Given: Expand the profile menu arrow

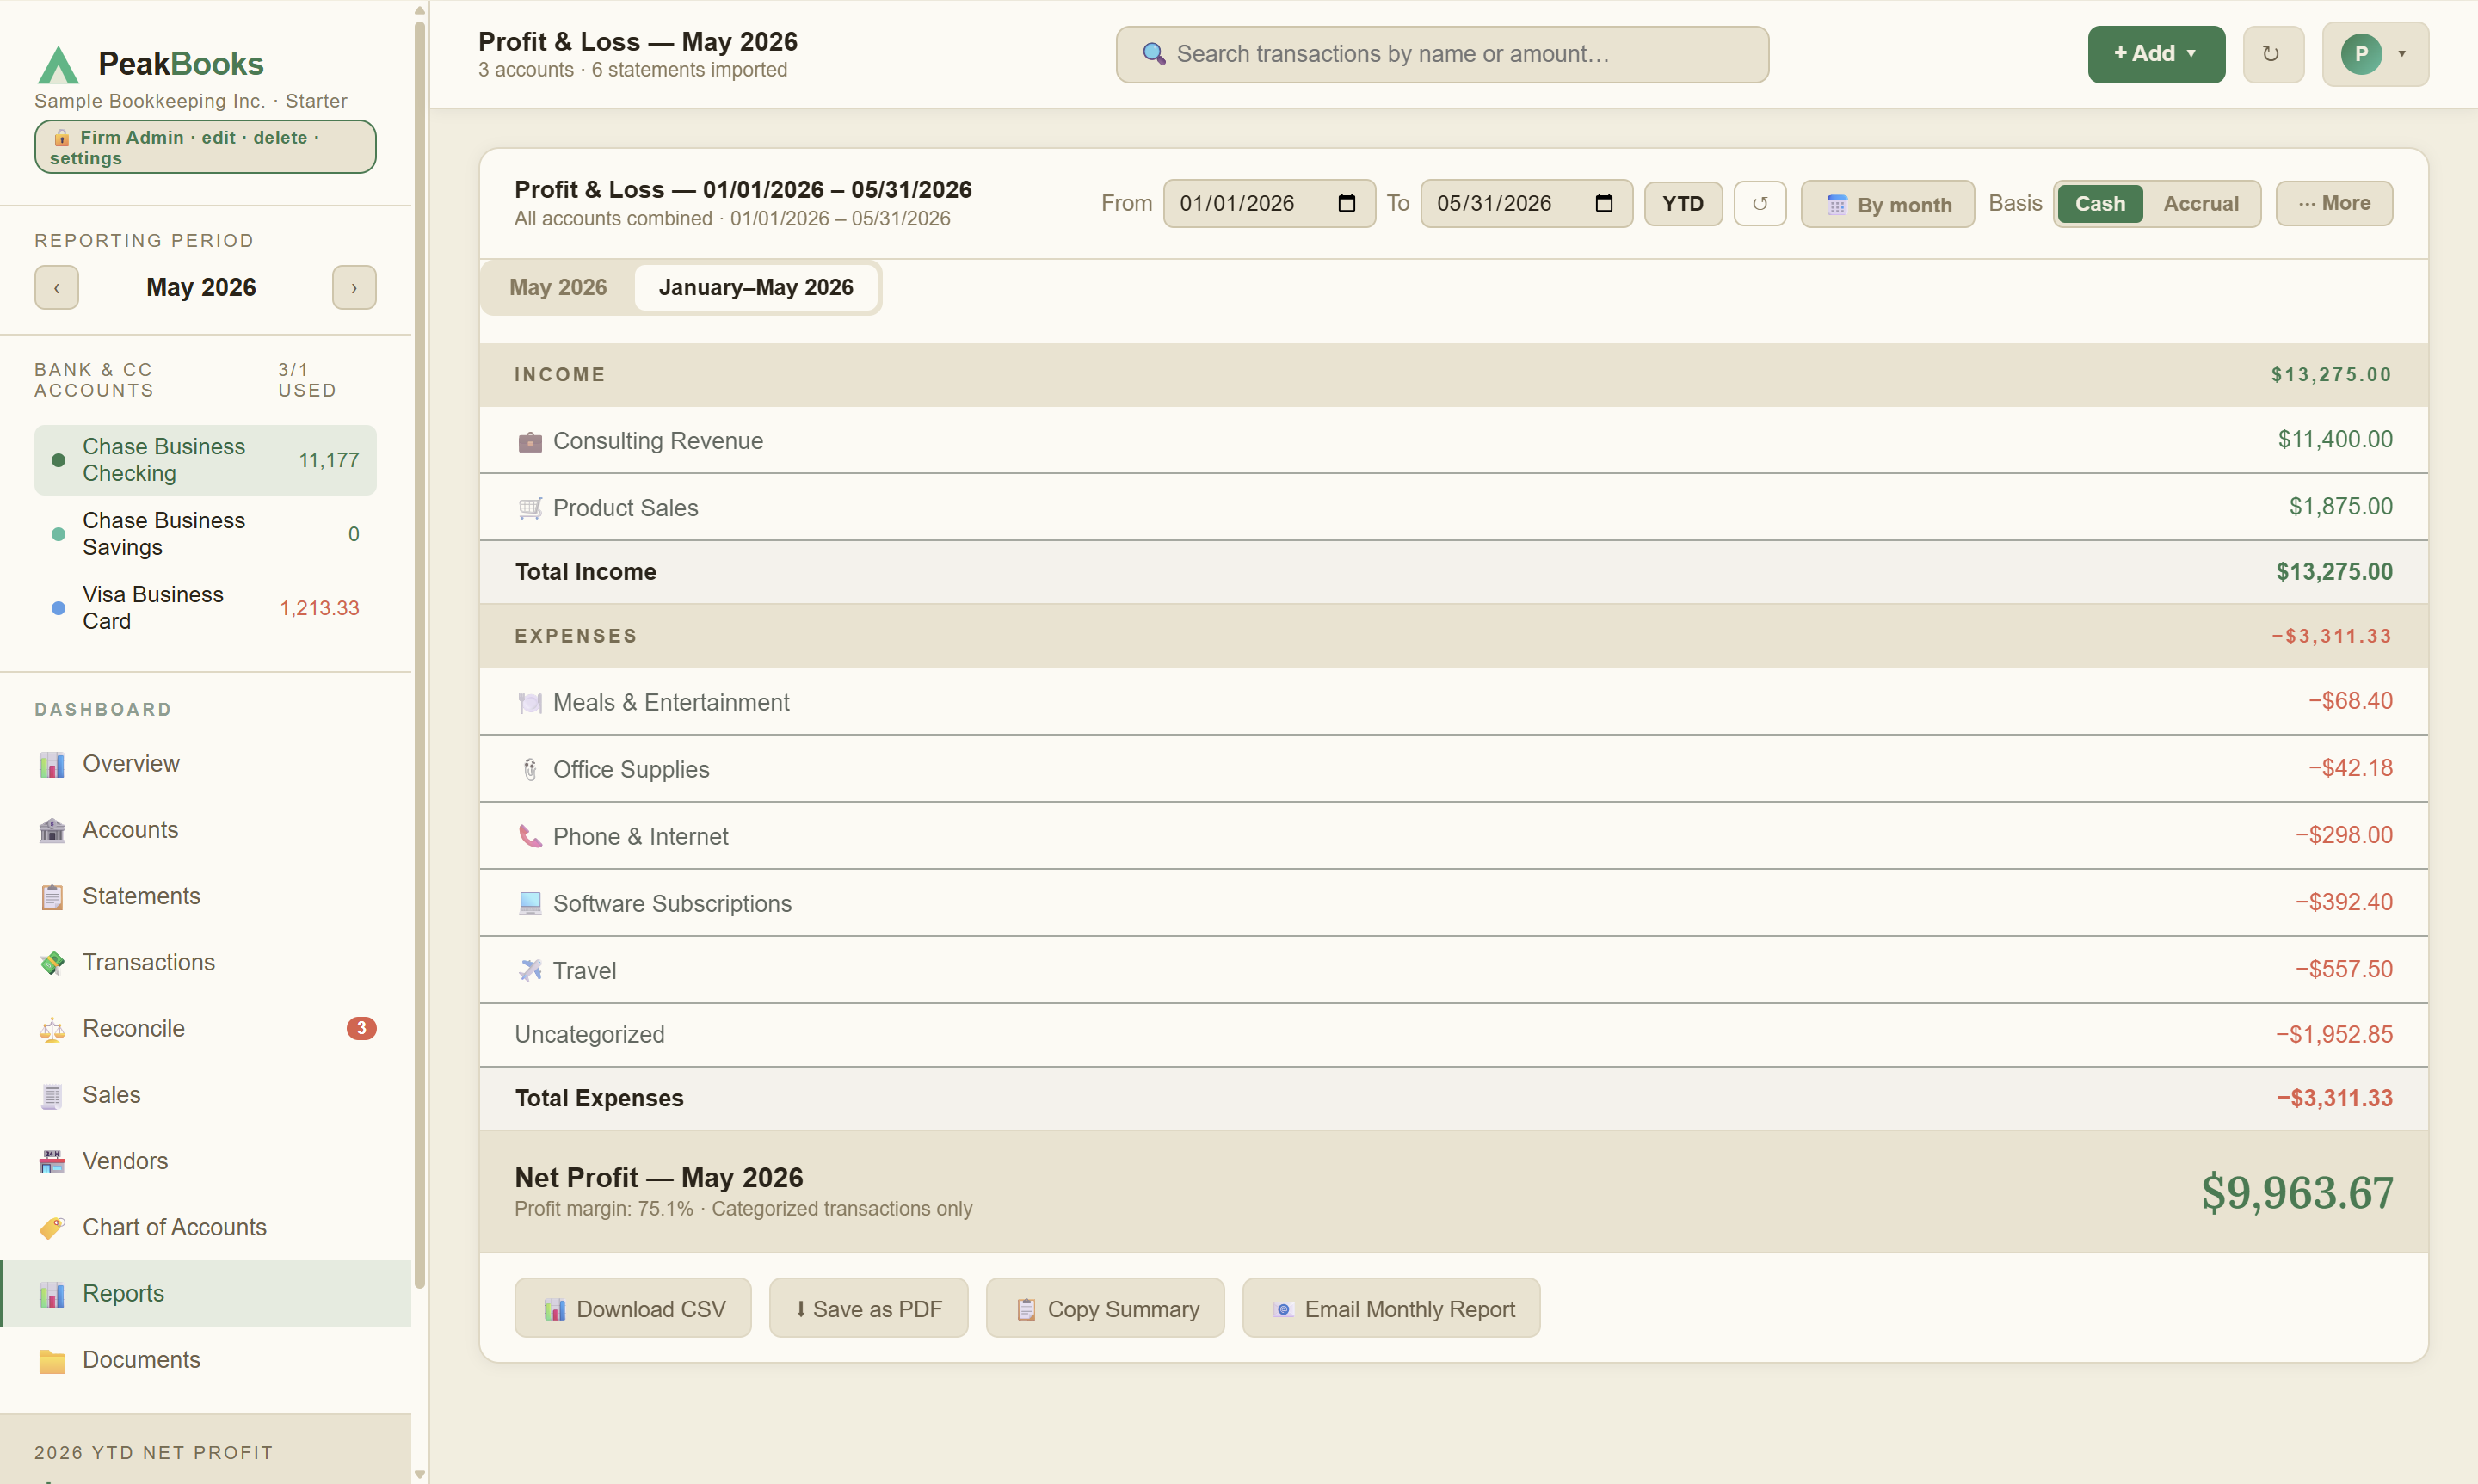Looking at the screenshot, I should (x=2402, y=54).
